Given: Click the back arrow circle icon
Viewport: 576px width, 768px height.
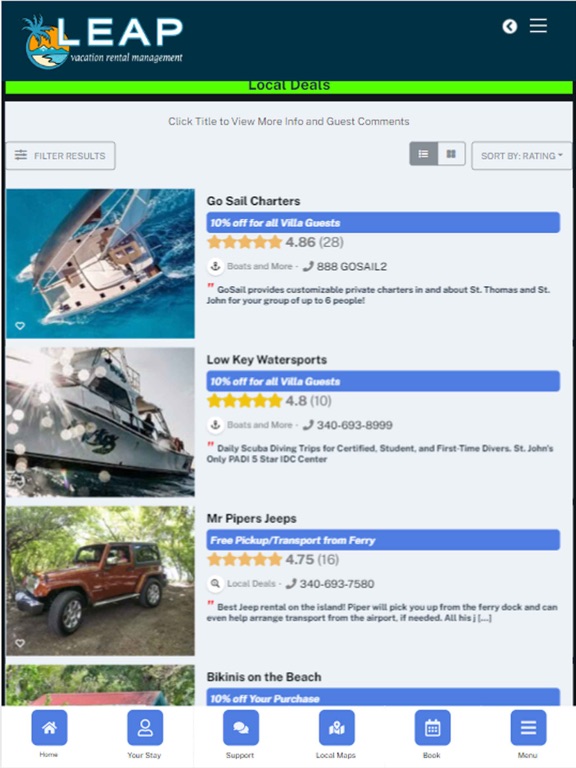Looking at the screenshot, I should click(509, 26).
